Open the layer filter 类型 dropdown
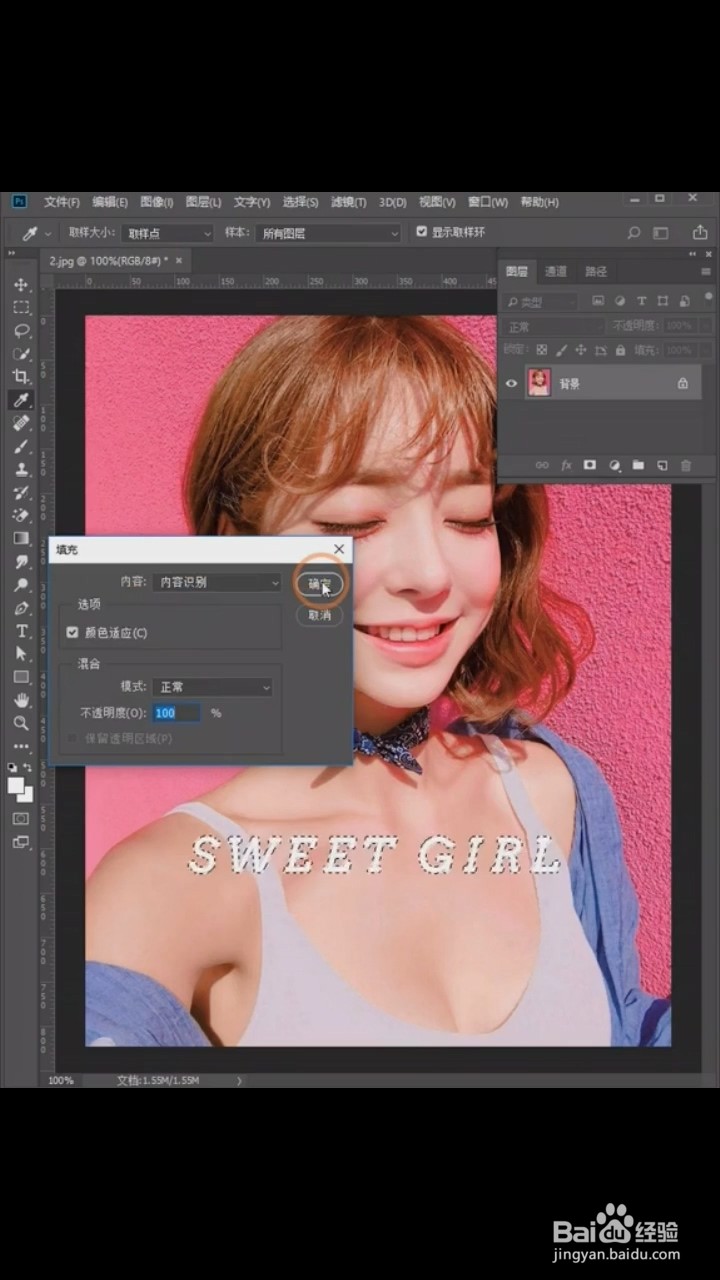This screenshot has height=1280, width=720. [x=541, y=301]
